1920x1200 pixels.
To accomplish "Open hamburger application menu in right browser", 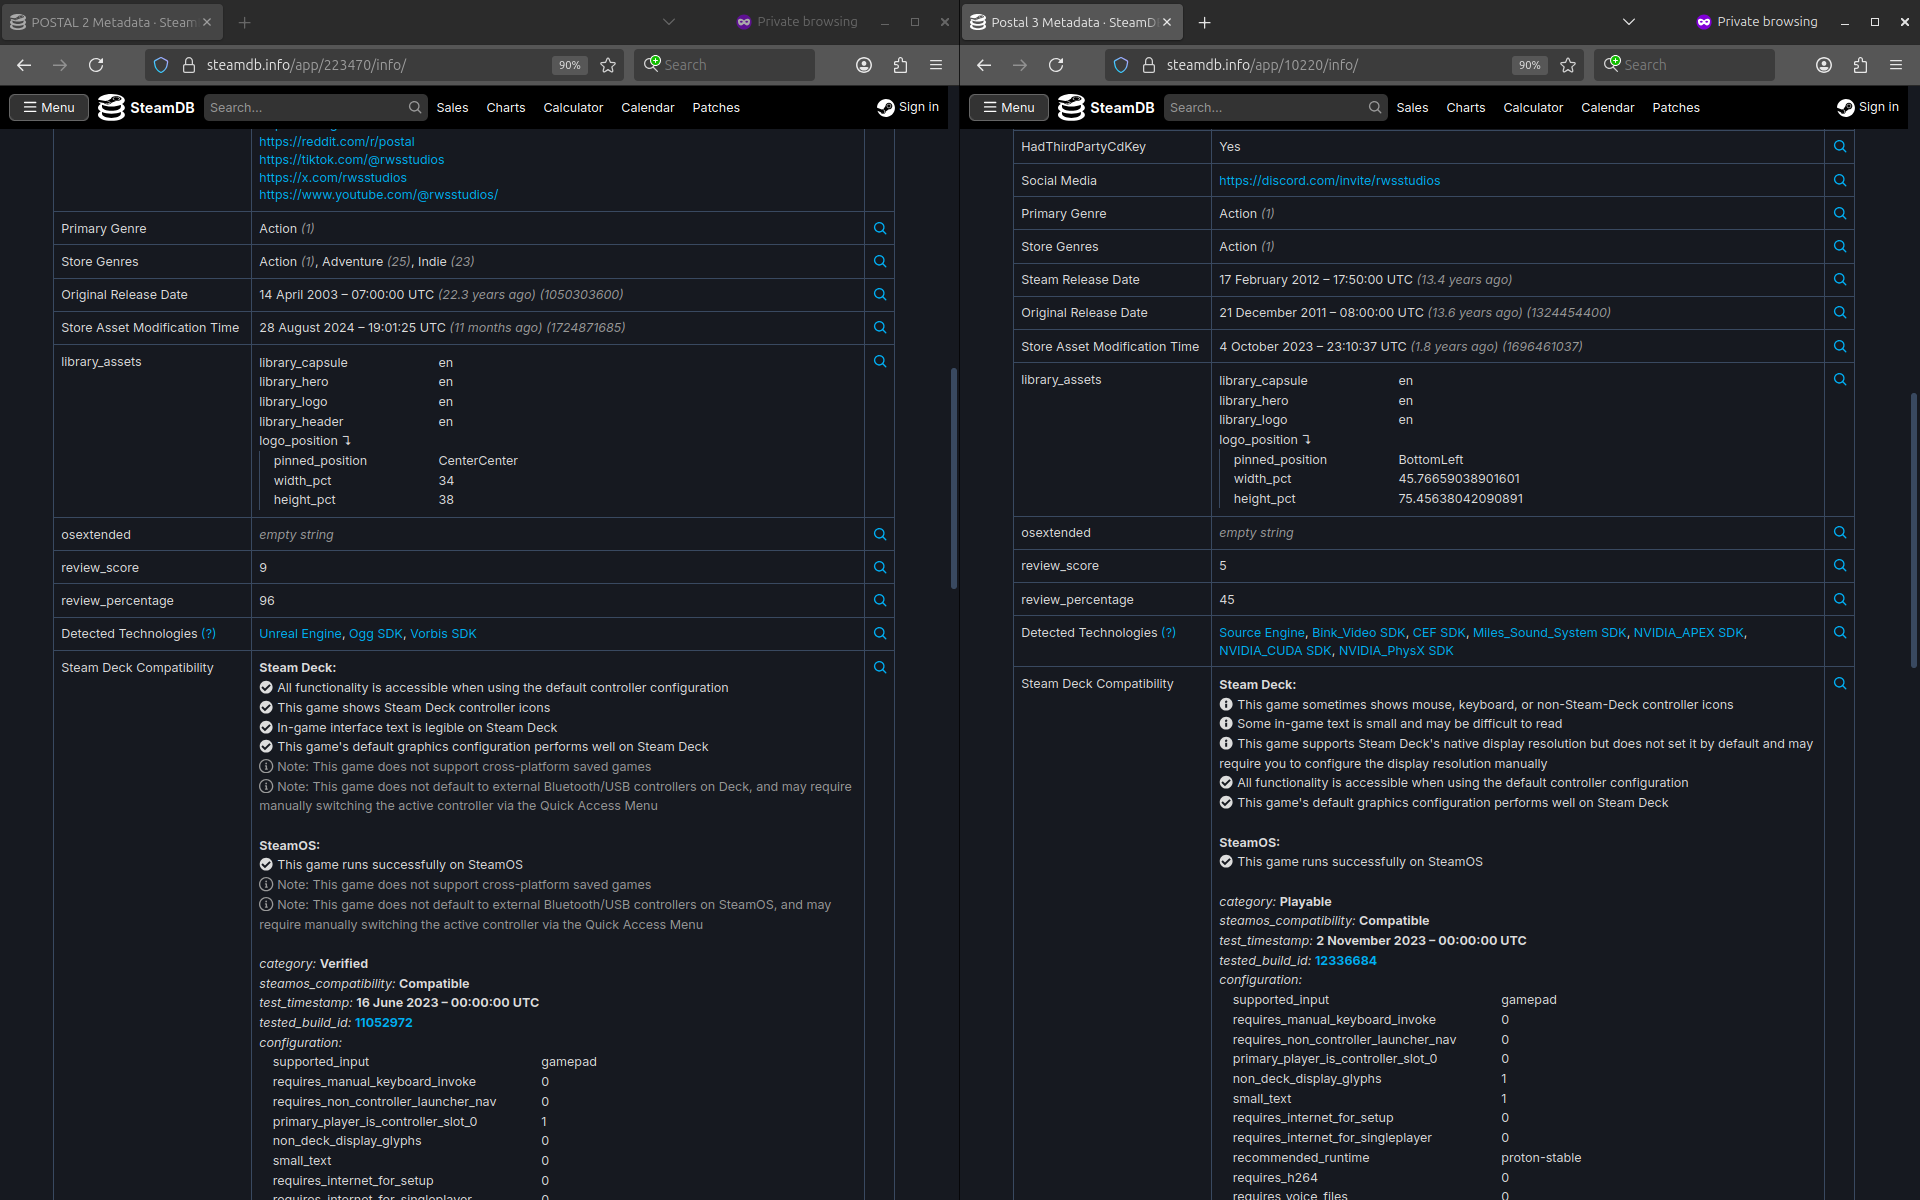I will 1896,65.
